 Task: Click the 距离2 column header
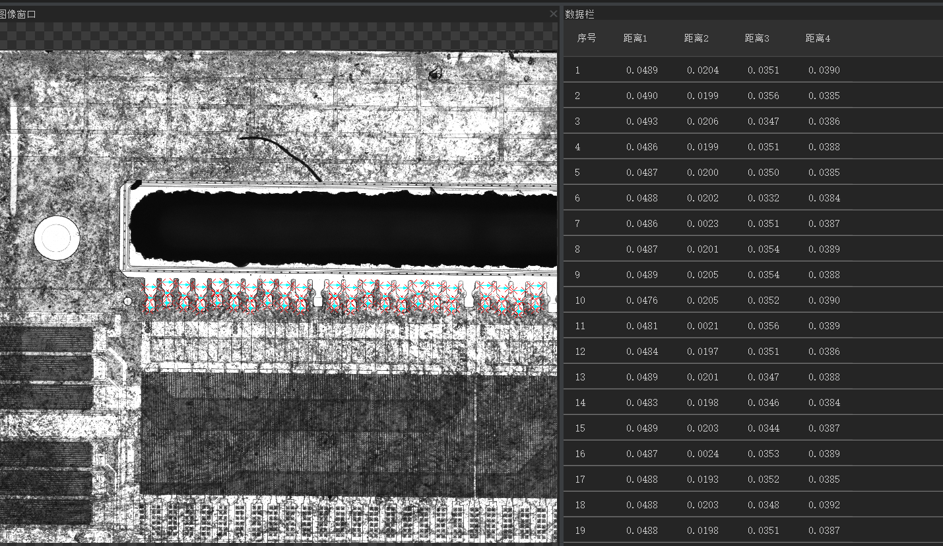(x=696, y=38)
